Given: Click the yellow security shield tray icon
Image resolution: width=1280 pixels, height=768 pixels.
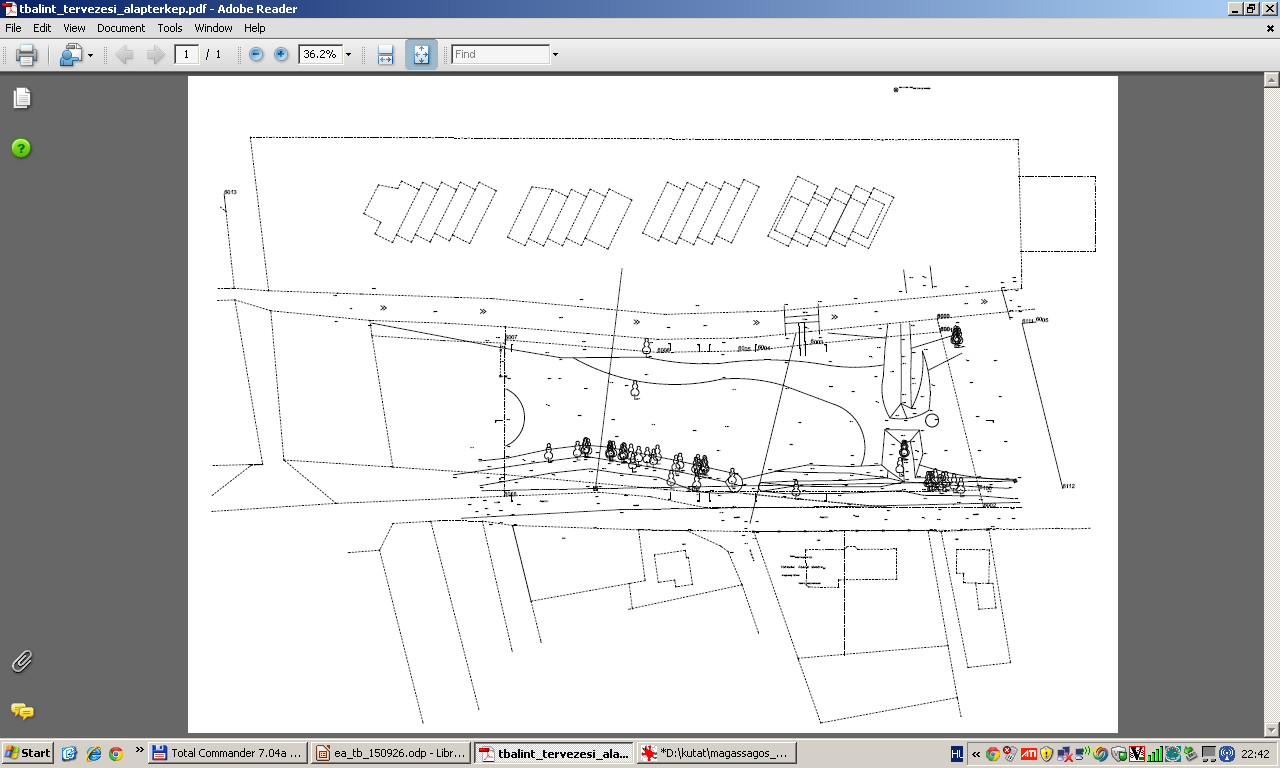Looking at the screenshot, I should pos(1046,754).
